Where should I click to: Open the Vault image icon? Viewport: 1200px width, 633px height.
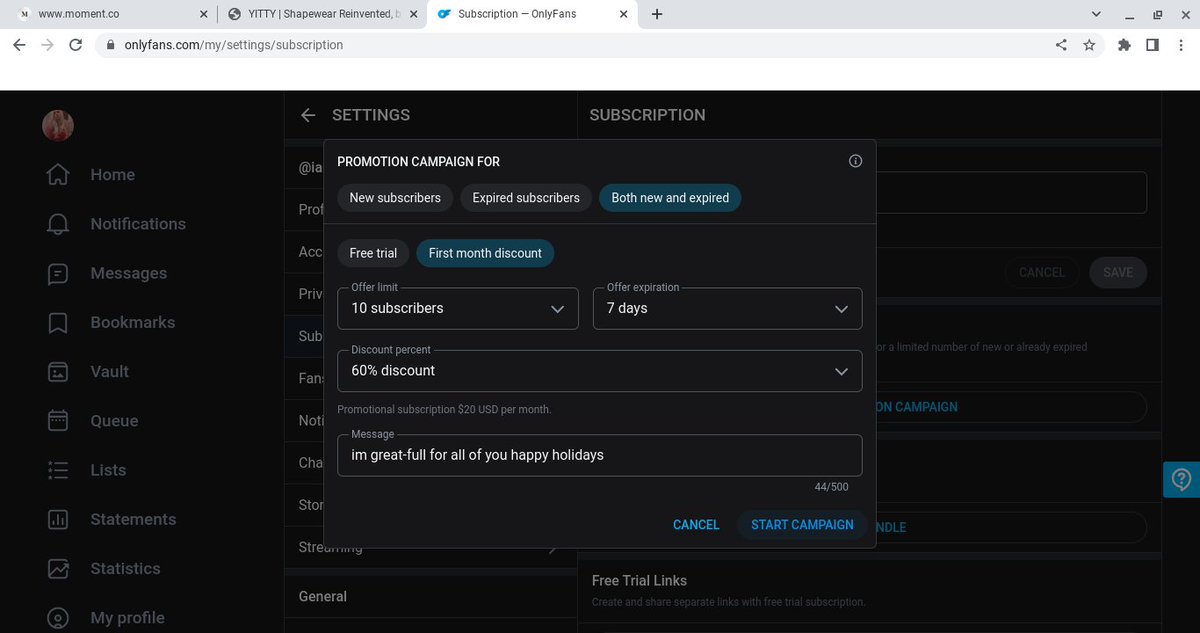coord(58,371)
